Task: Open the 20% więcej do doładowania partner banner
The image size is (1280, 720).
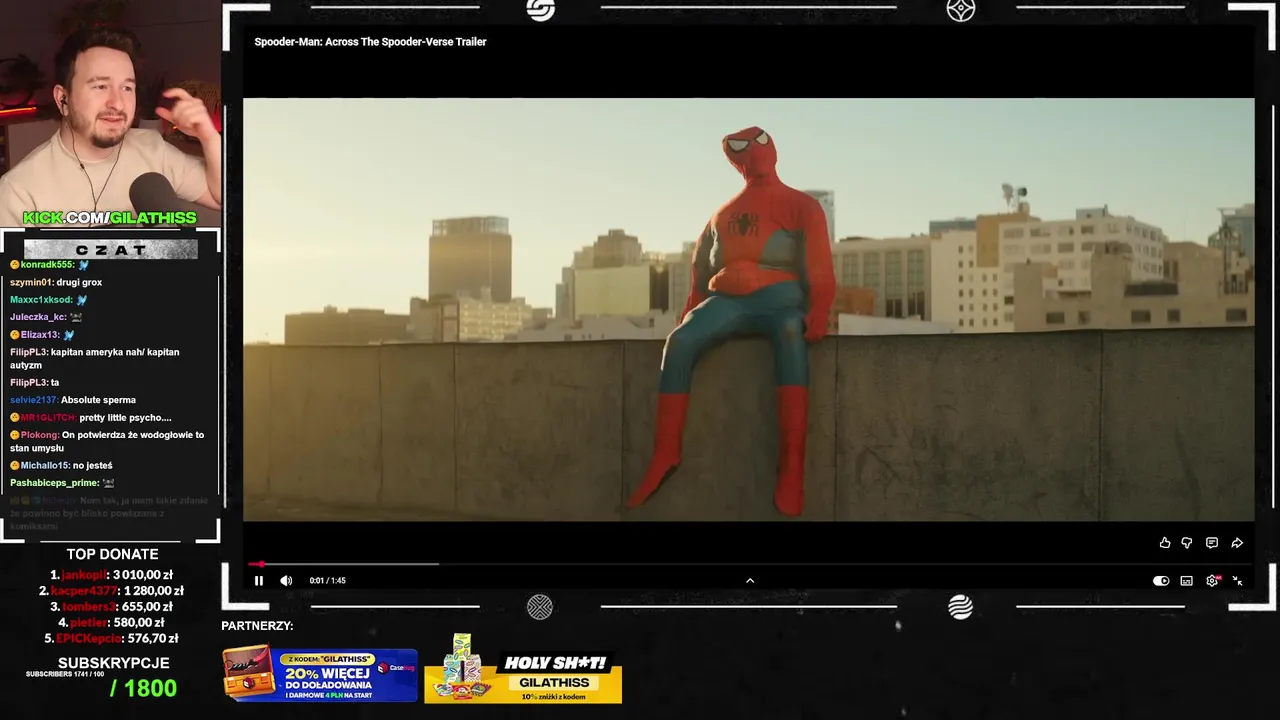Action: (x=320, y=674)
